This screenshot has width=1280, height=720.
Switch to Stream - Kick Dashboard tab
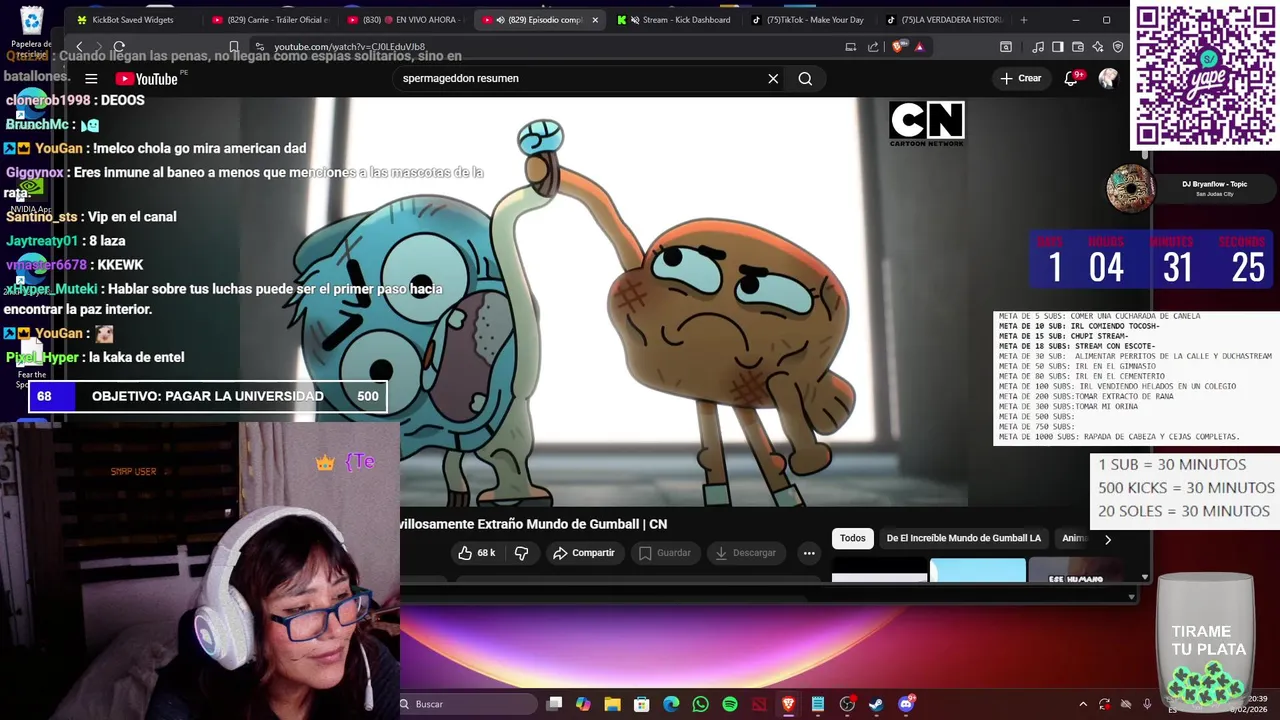point(674,20)
